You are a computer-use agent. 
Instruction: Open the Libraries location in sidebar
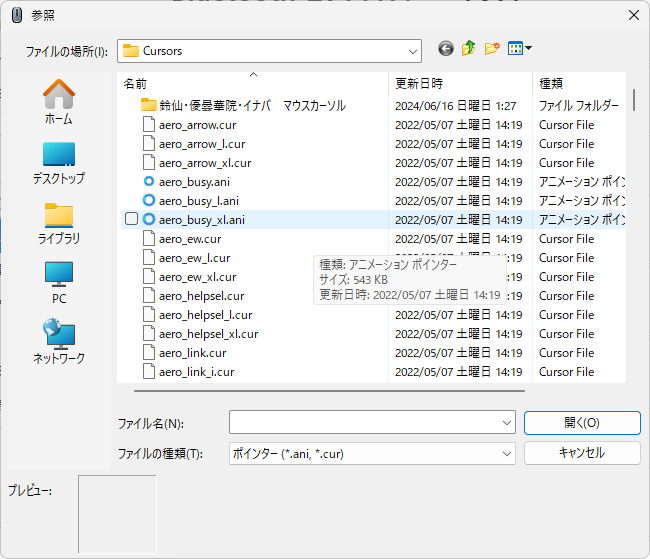pyautogui.click(x=59, y=224)
